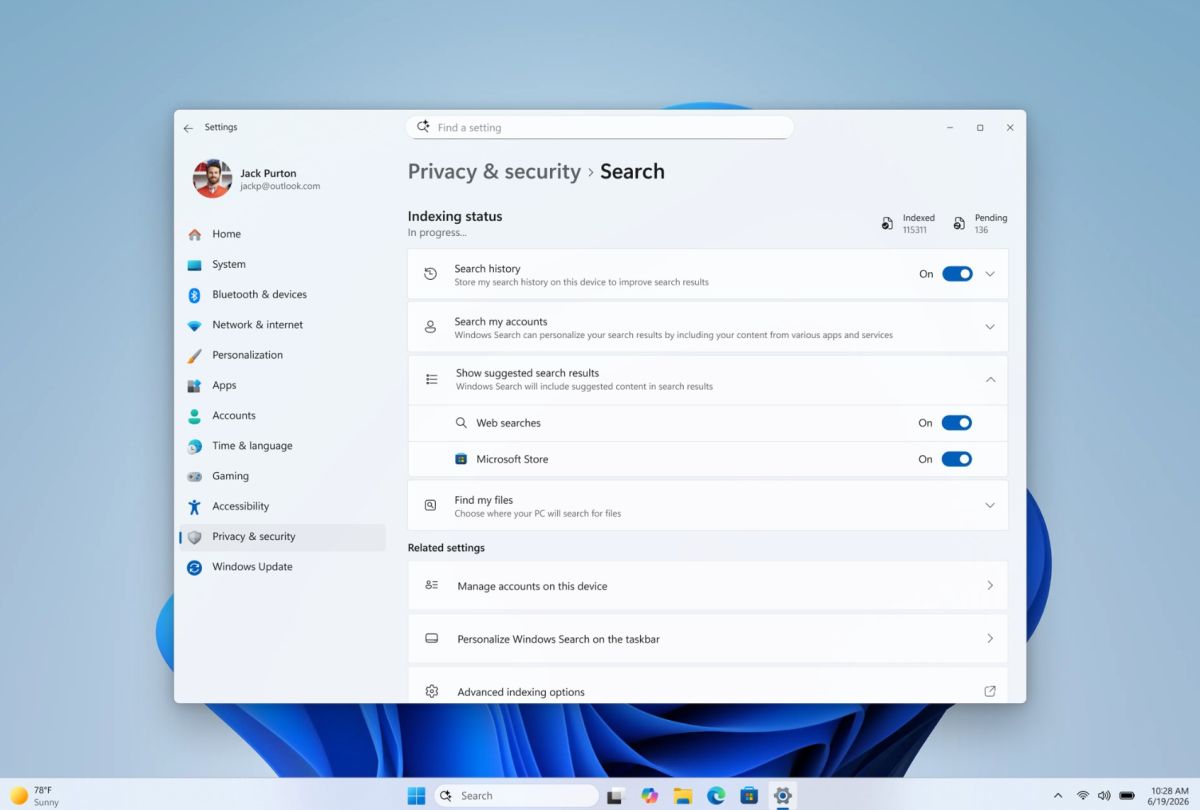Click the Indexed count 115311
1200x810 pixels.
pyautogui.click(x=914, y=230)
